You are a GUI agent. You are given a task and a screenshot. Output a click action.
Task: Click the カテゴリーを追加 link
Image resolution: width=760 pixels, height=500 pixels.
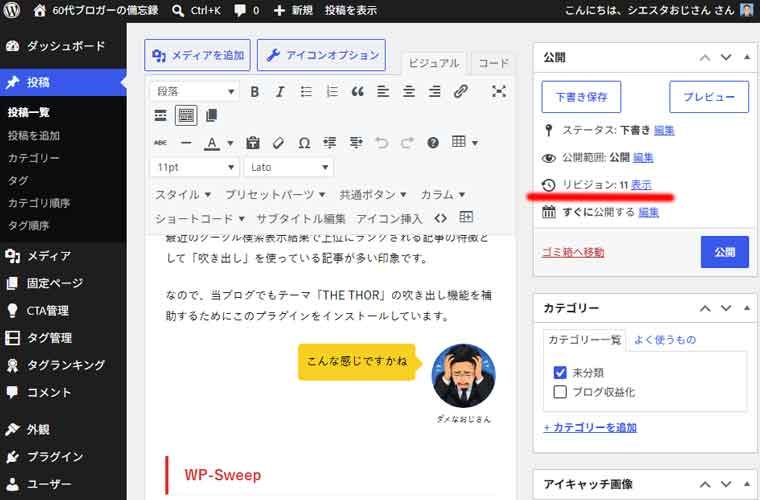click(590, 427)
